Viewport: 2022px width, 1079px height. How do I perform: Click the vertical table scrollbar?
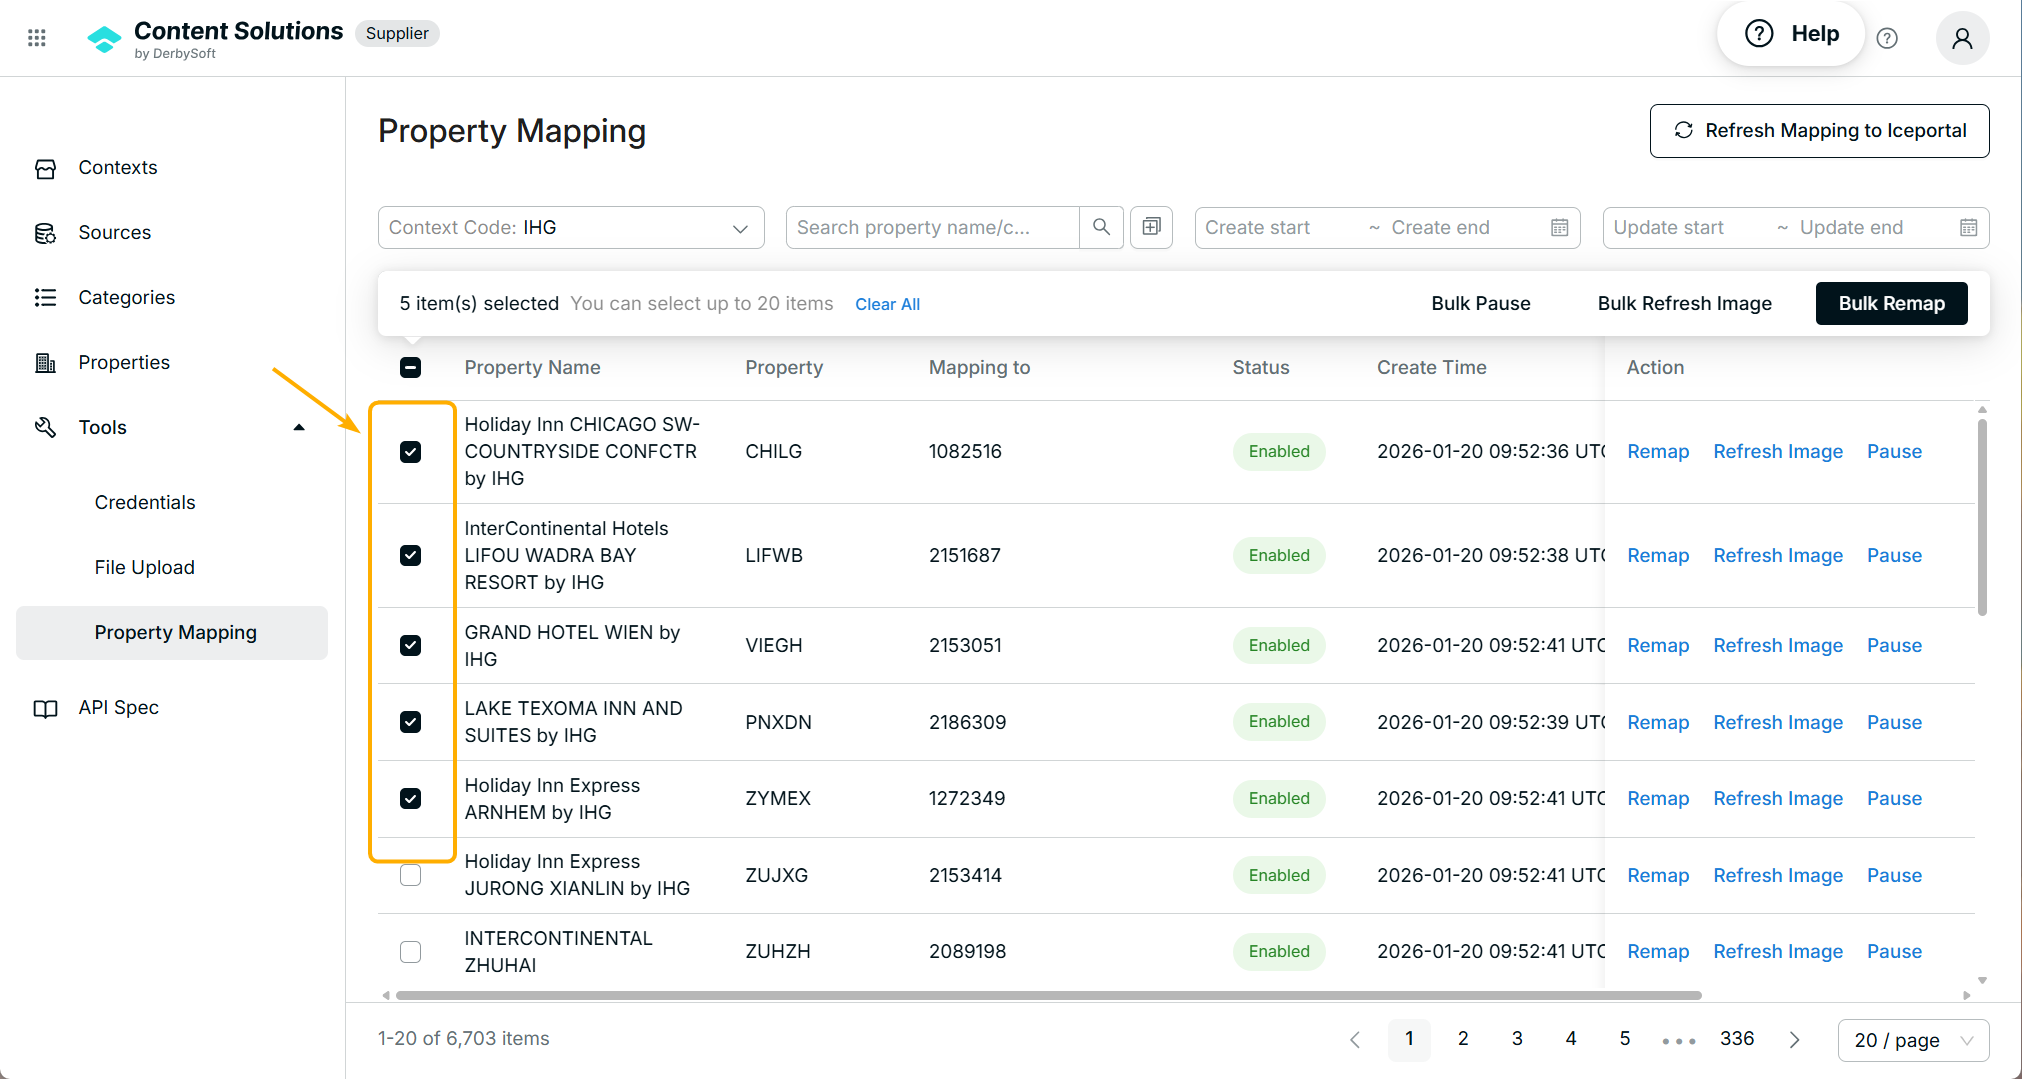tap(1982, 517)
